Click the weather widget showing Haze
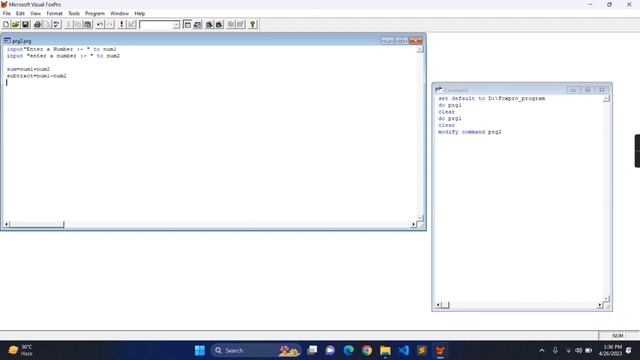This screenshot has width=640, height=360. [x=21, y=350]
